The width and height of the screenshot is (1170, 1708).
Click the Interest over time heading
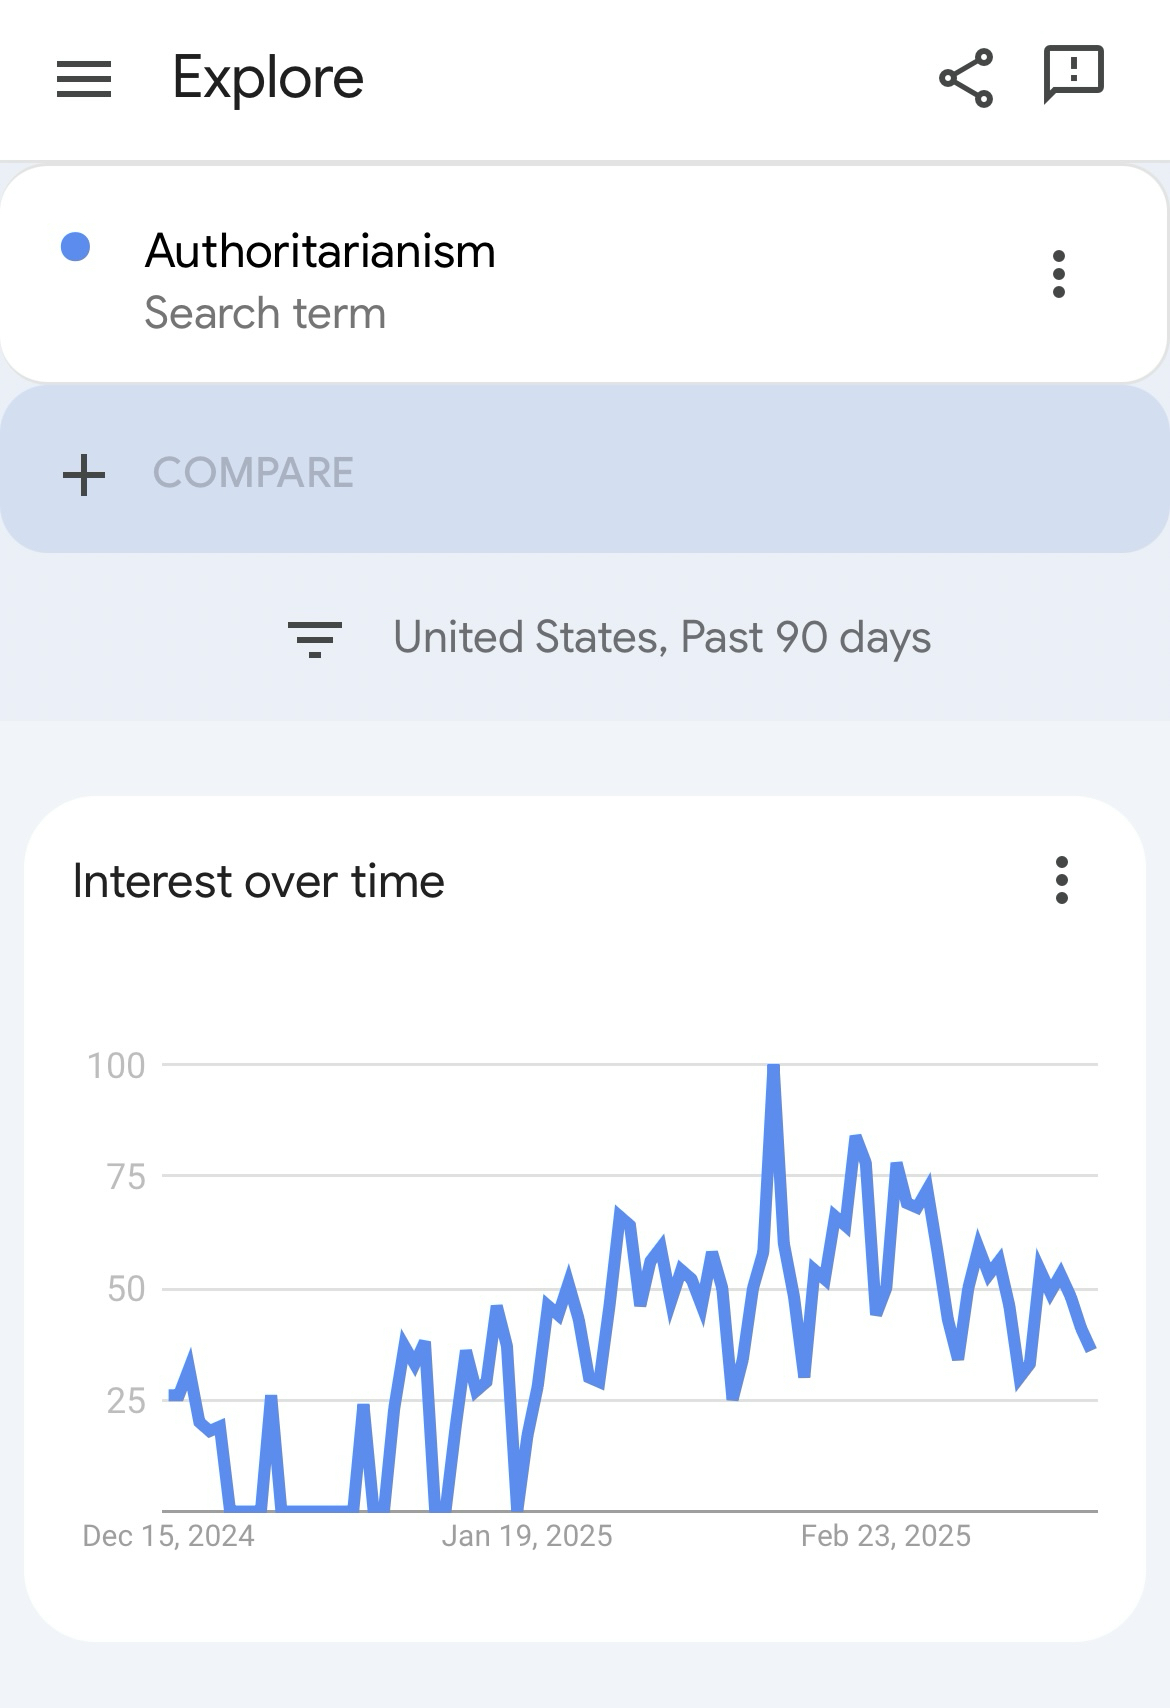(x=259, y=882)
